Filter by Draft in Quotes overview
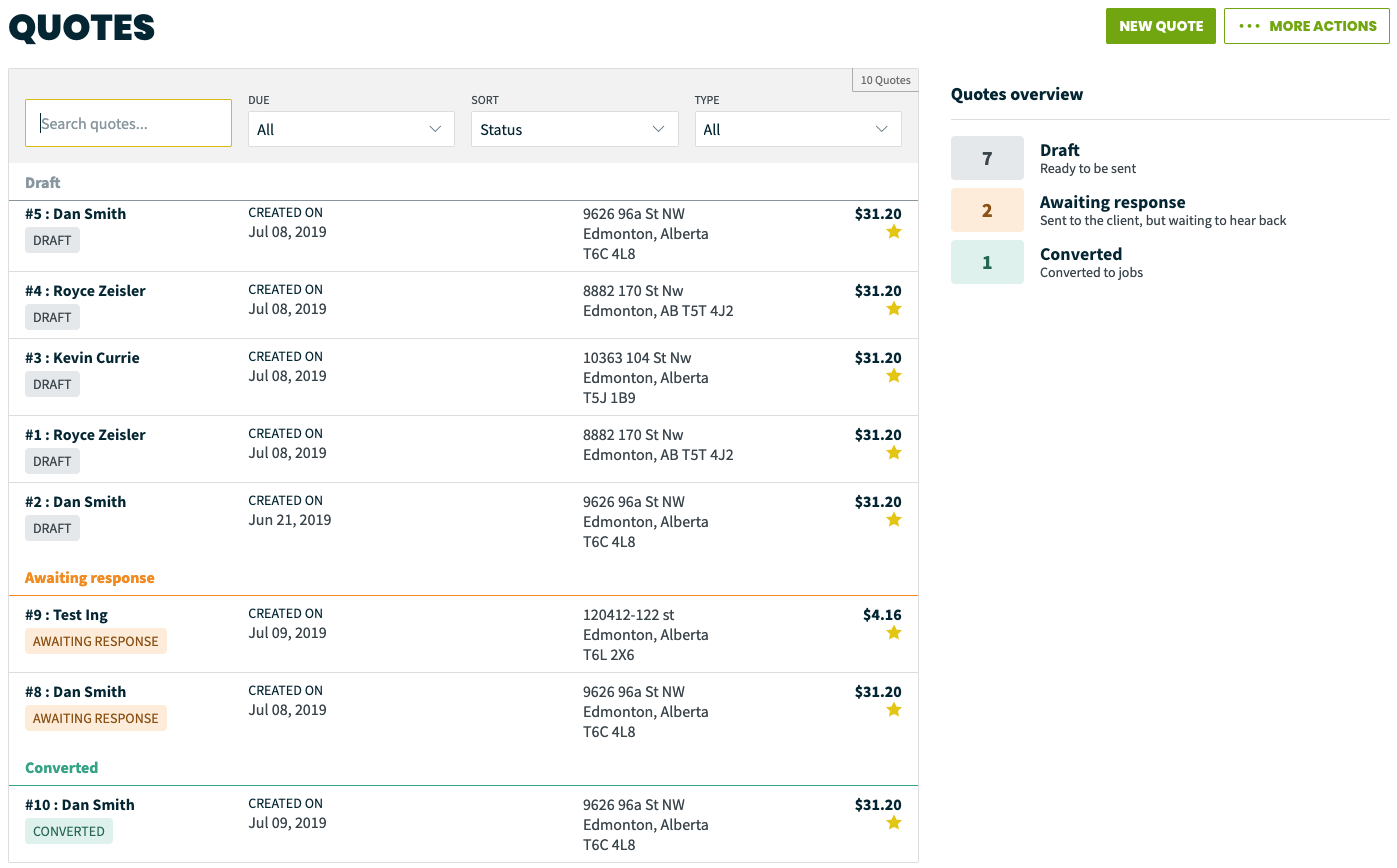 (987, 158)
